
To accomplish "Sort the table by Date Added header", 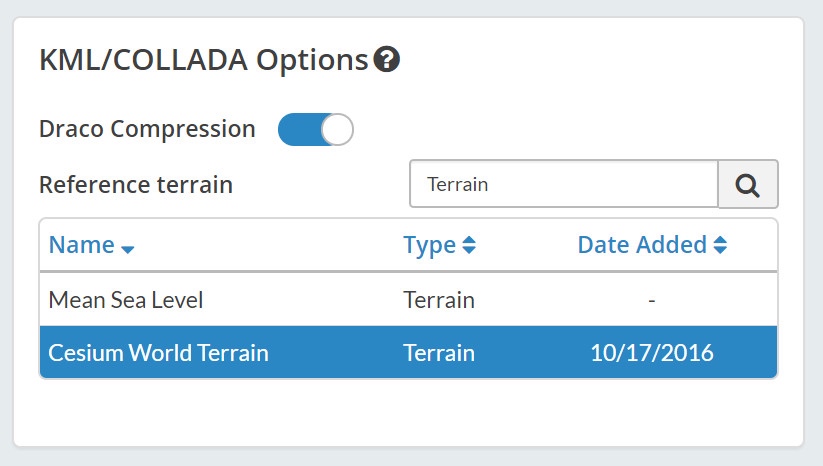I will coord(642,245).
